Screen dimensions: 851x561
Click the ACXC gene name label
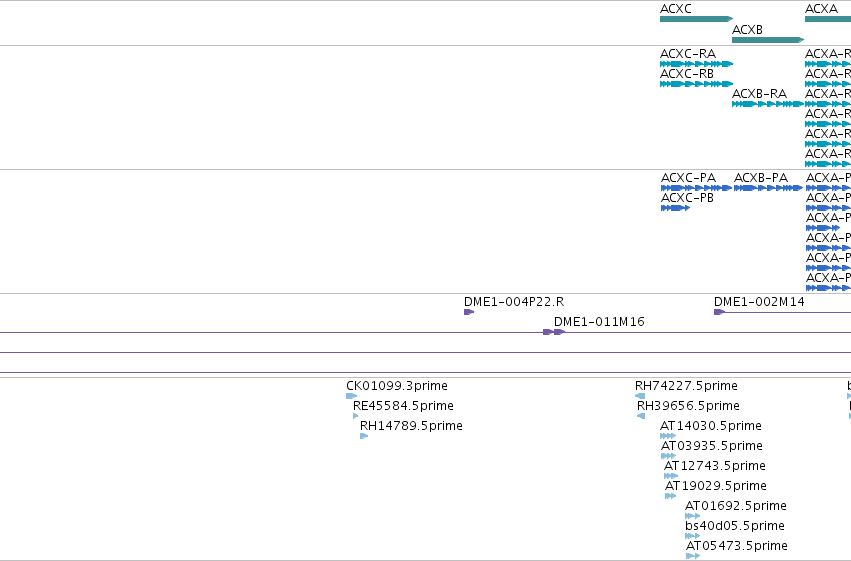pyautogui.click(x=676, y=9)
